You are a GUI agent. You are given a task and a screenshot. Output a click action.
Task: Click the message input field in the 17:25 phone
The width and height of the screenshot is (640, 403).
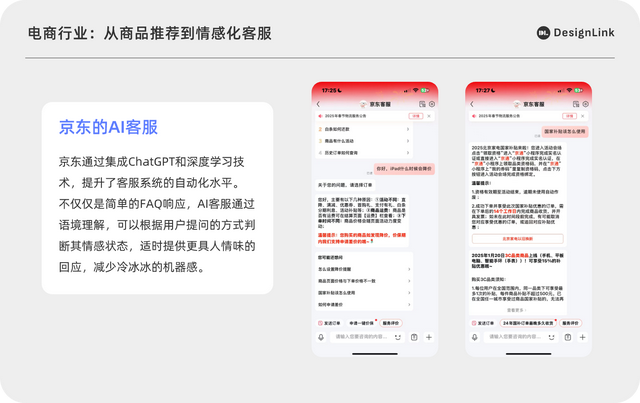(367, 337)
